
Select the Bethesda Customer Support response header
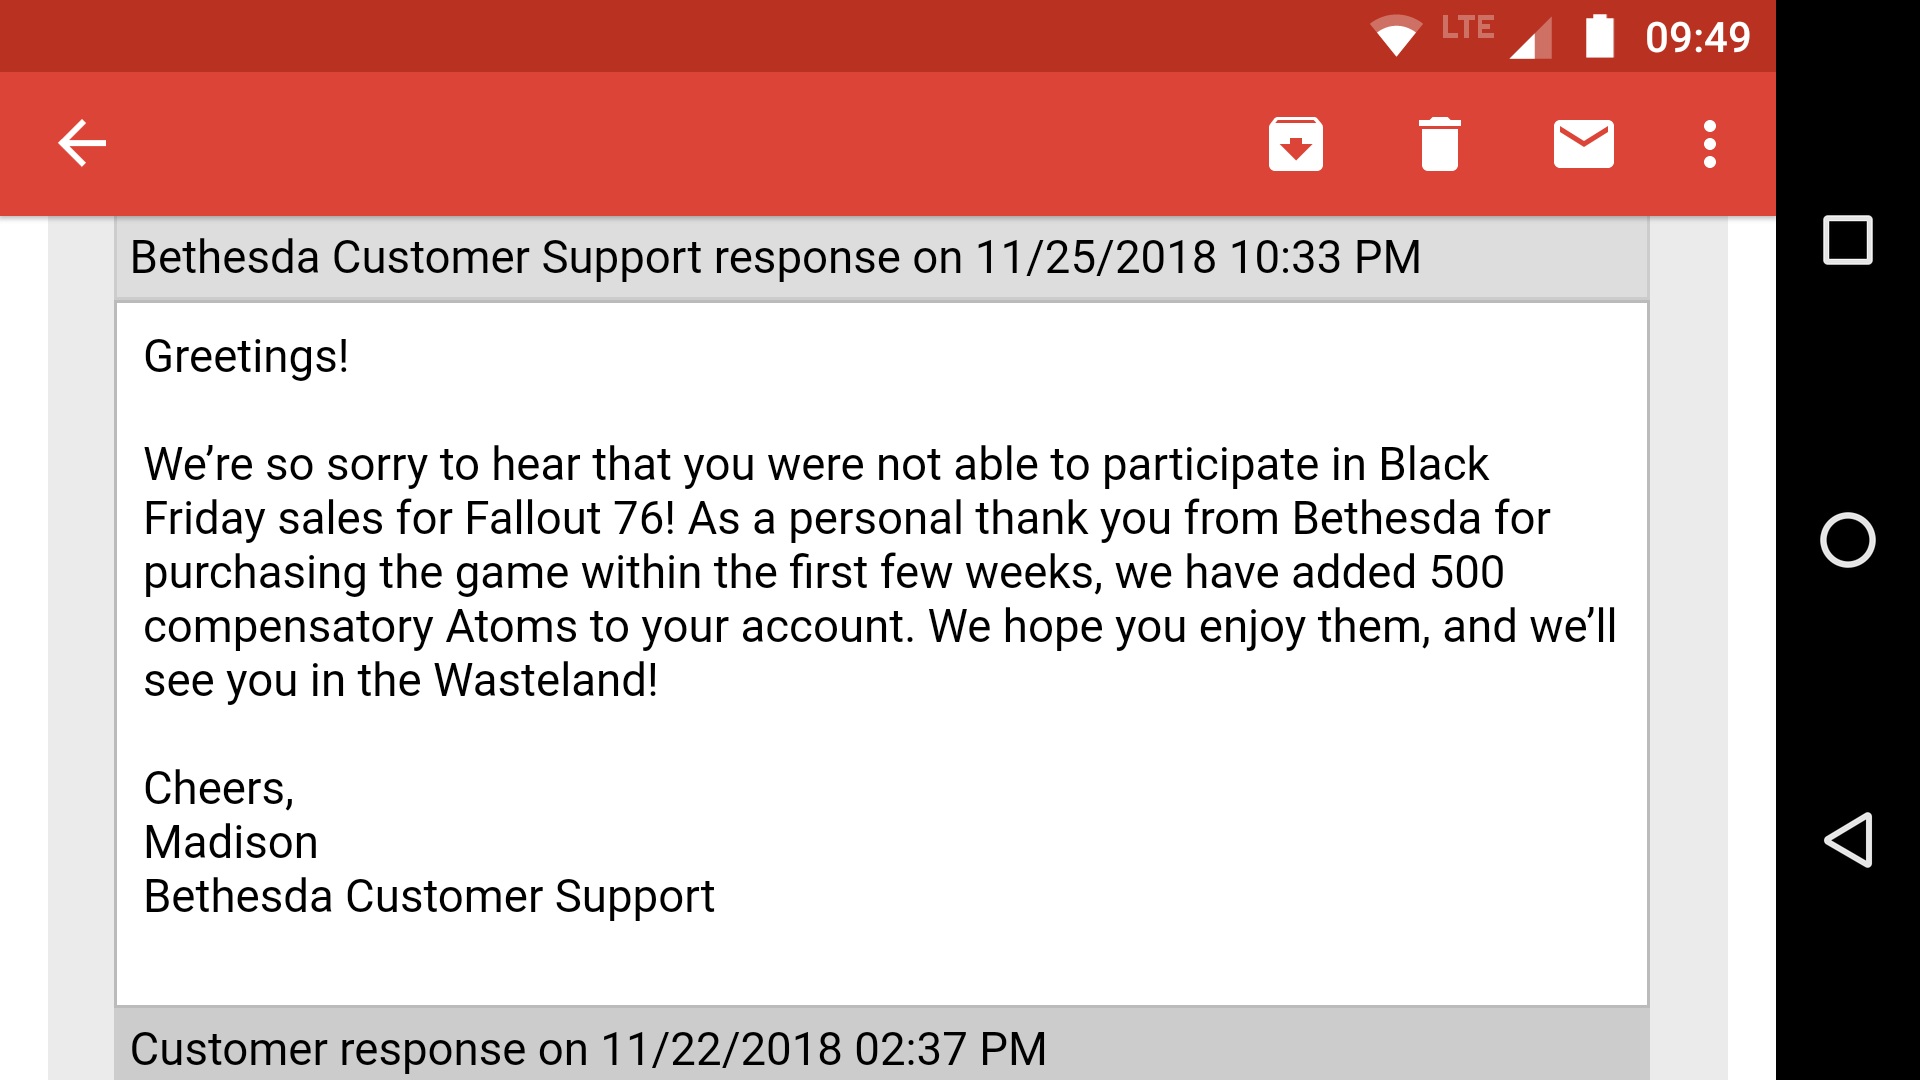coord(775,258)
